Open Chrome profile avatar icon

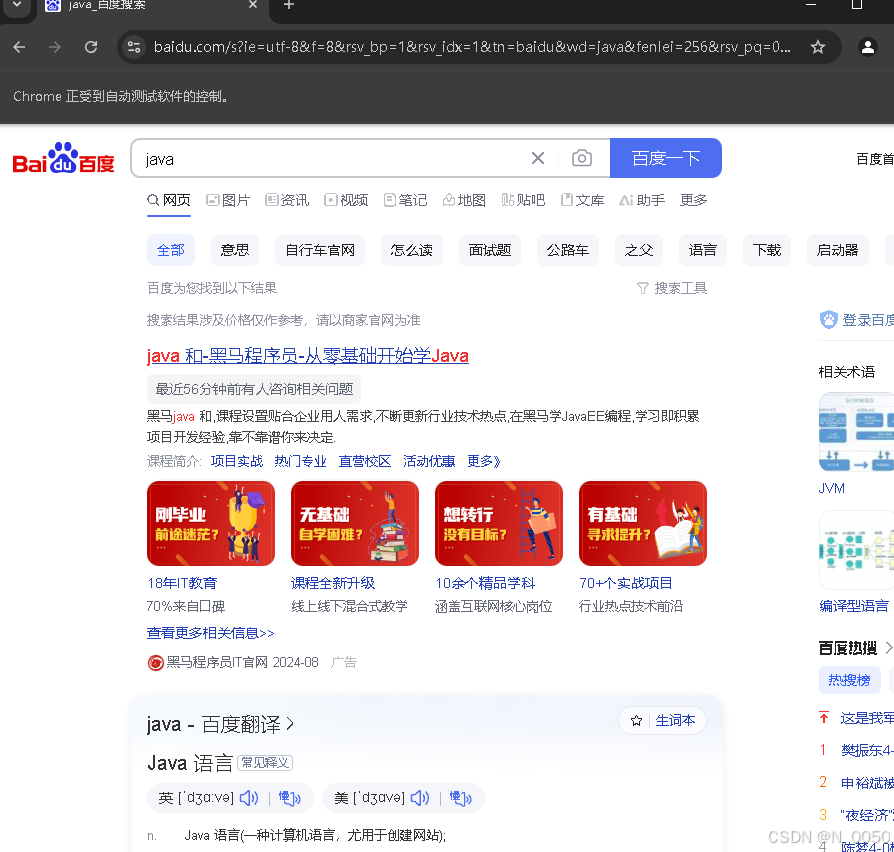[868, 47]
